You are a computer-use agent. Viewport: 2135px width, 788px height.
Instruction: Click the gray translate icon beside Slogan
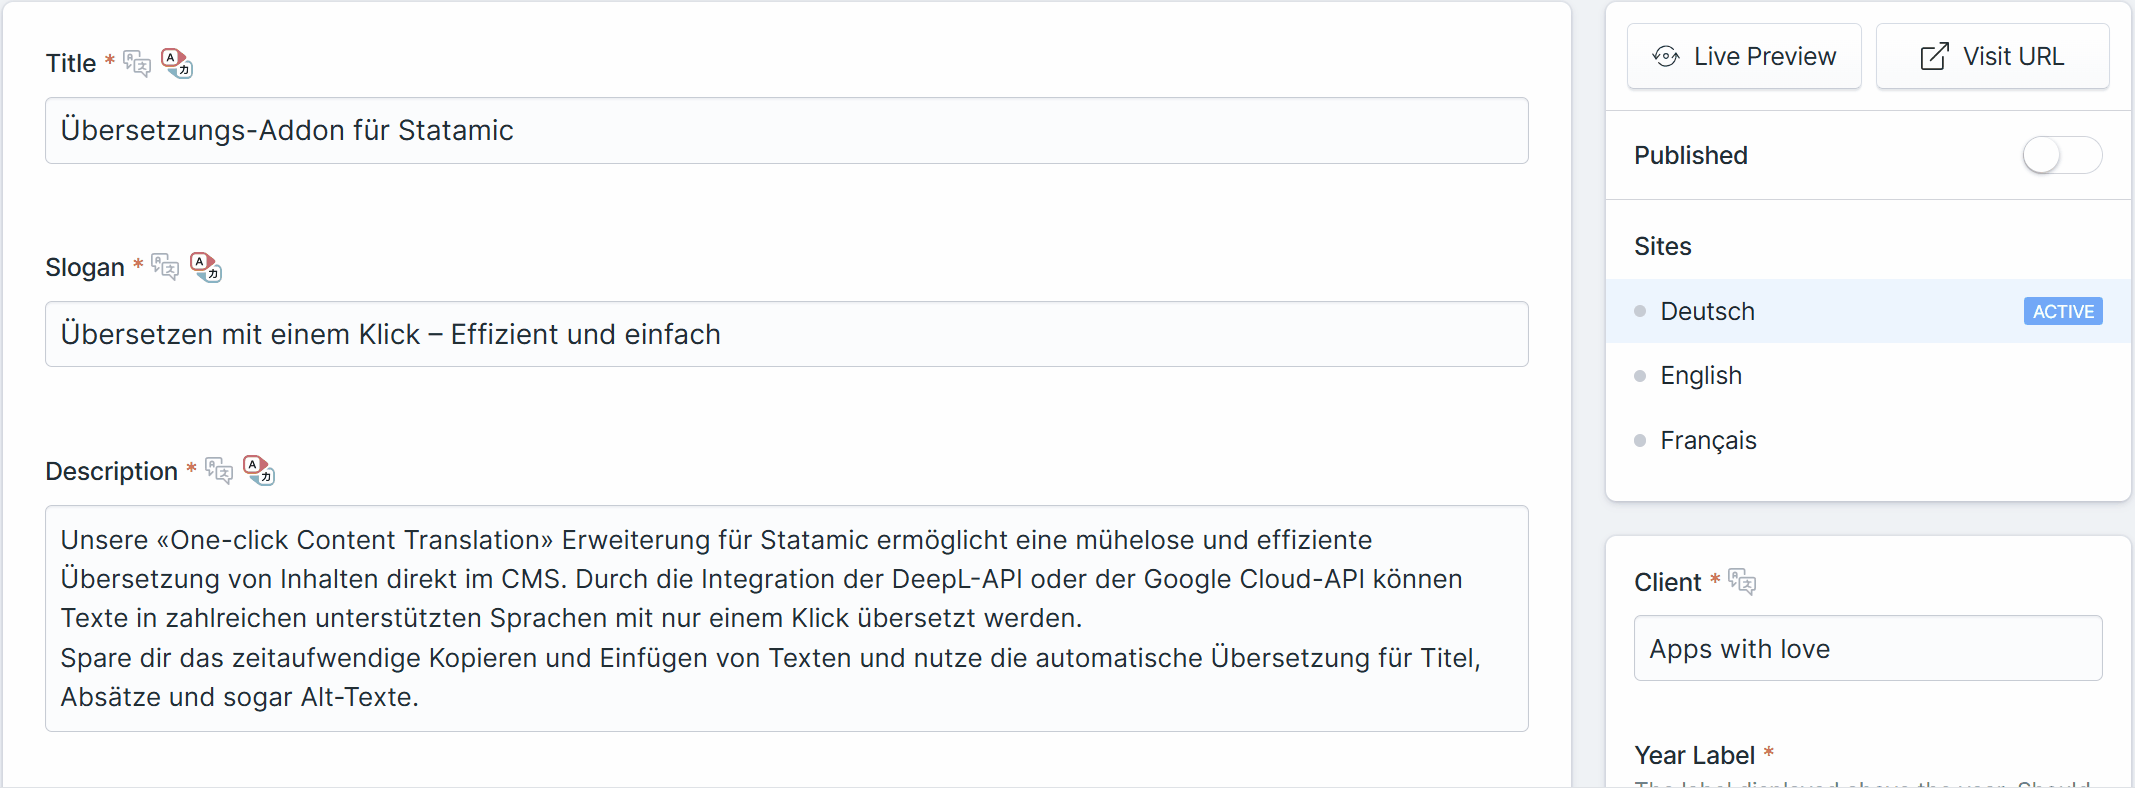(166, 268)
